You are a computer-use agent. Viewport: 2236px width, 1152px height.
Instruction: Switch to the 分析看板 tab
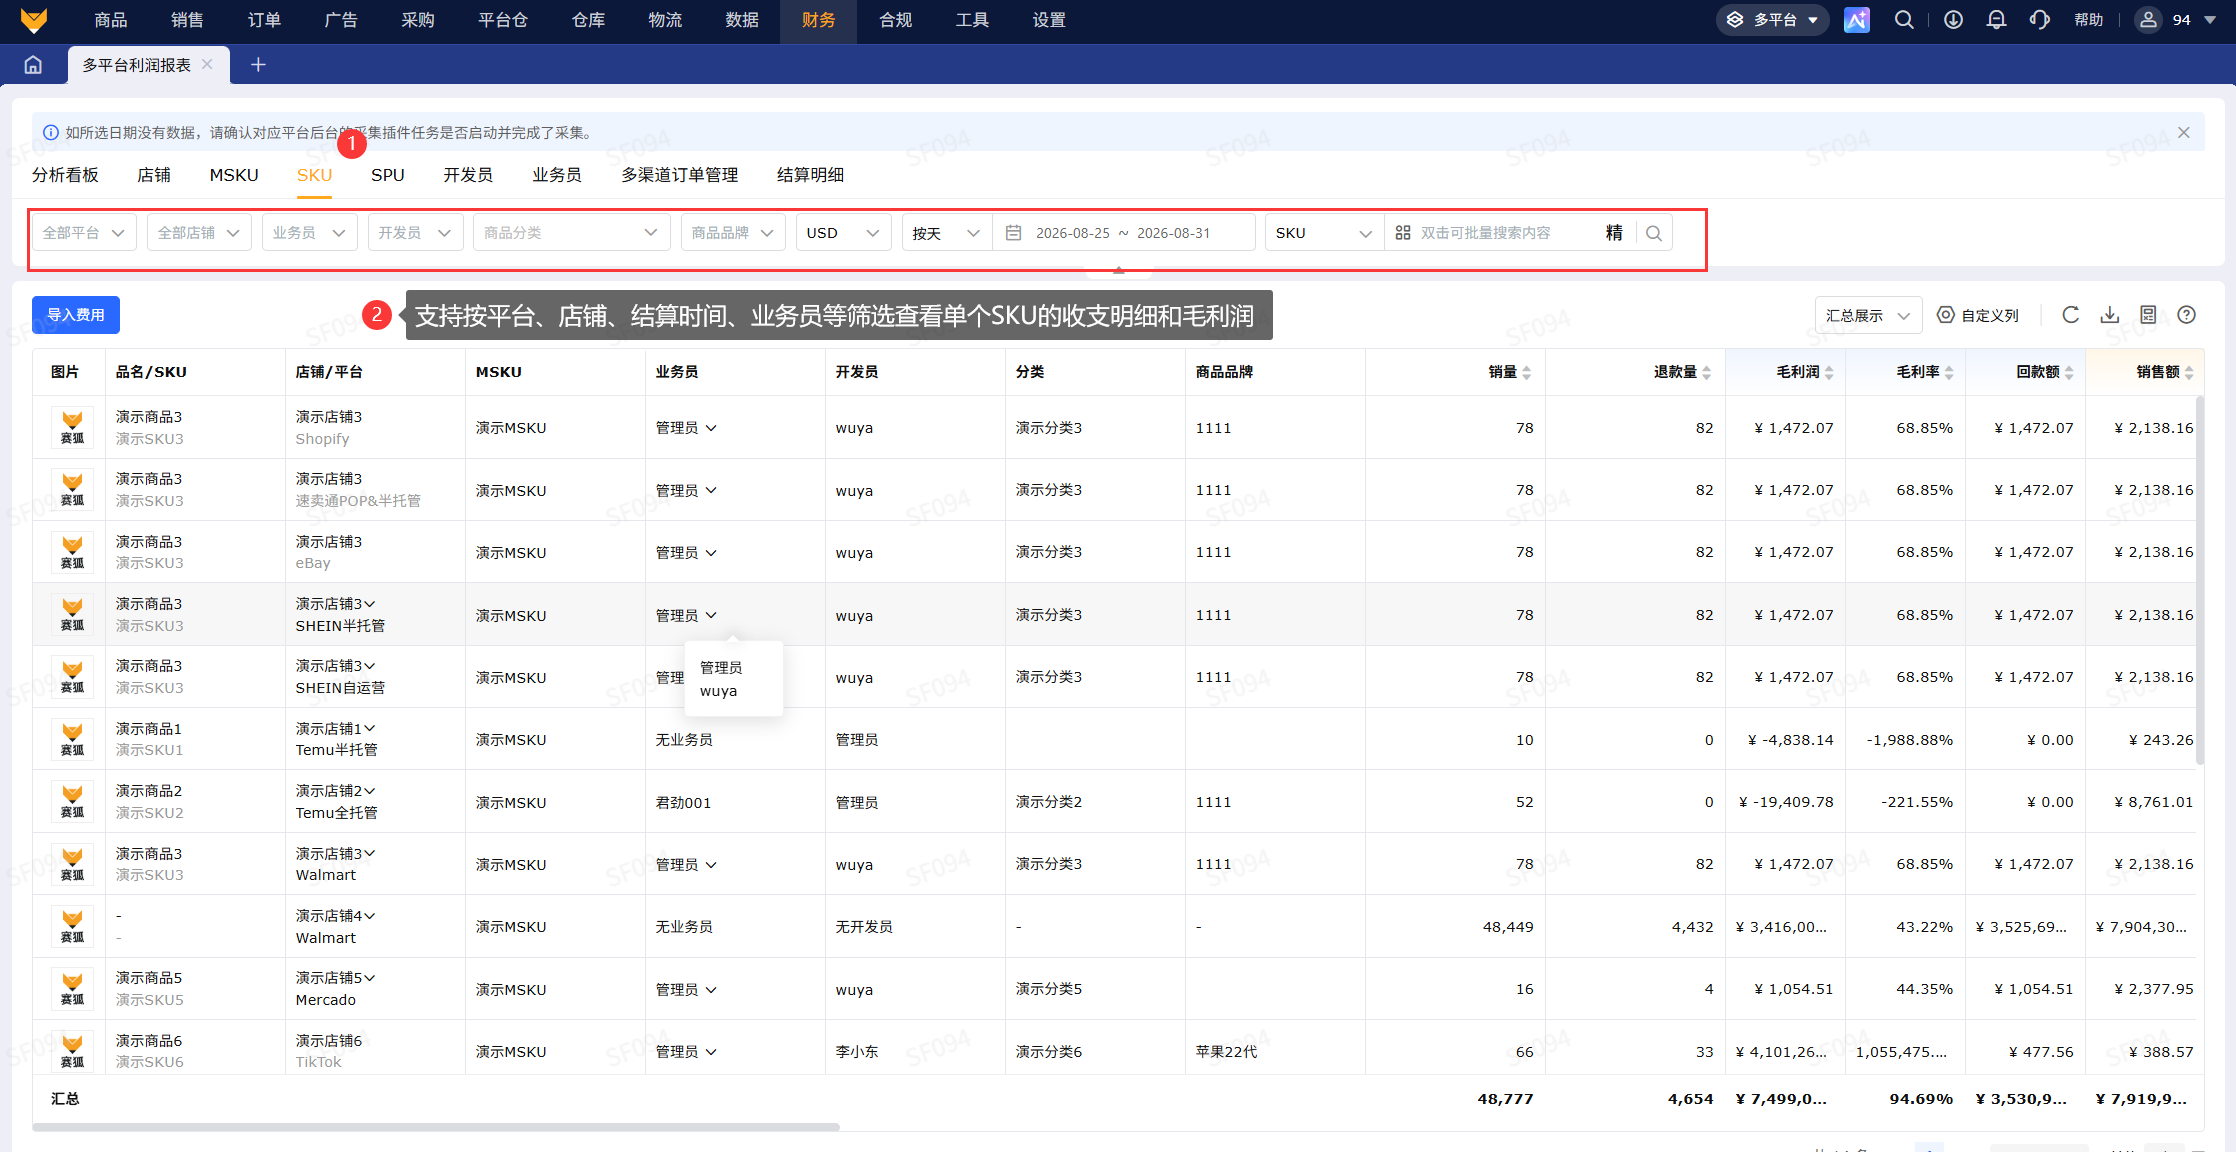65,175
